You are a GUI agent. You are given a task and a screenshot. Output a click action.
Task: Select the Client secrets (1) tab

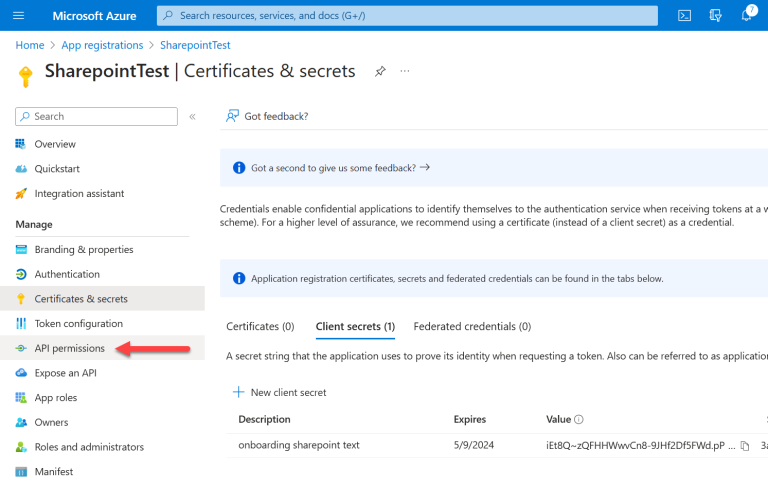point(355,326)
